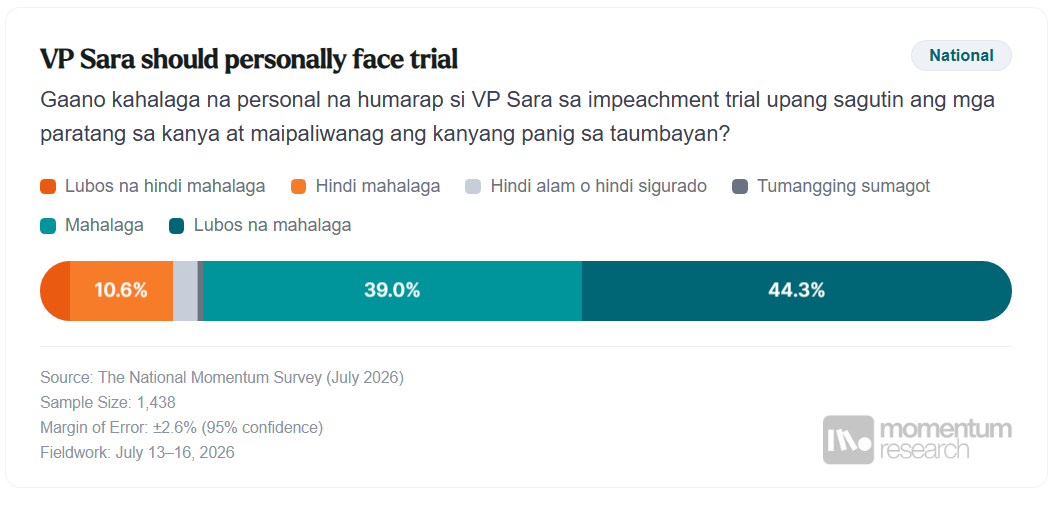Toggle Lubos na hindi mahalaga legend swatch

point(48,187)
